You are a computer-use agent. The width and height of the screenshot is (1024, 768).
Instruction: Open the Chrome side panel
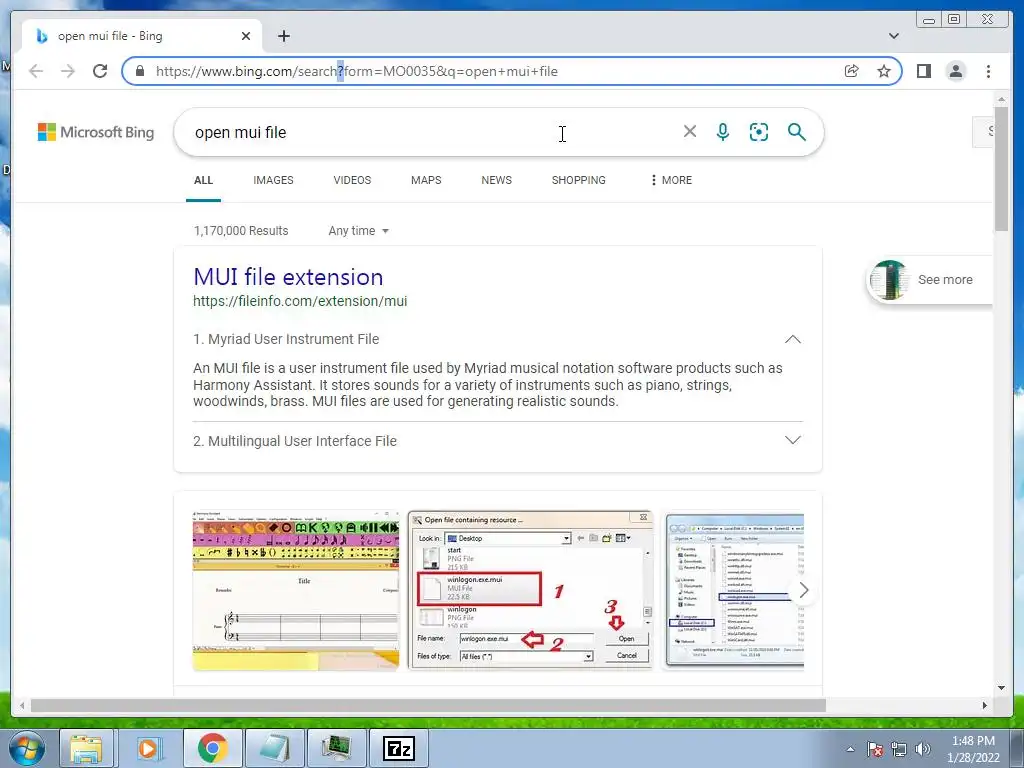pos(923,71)
